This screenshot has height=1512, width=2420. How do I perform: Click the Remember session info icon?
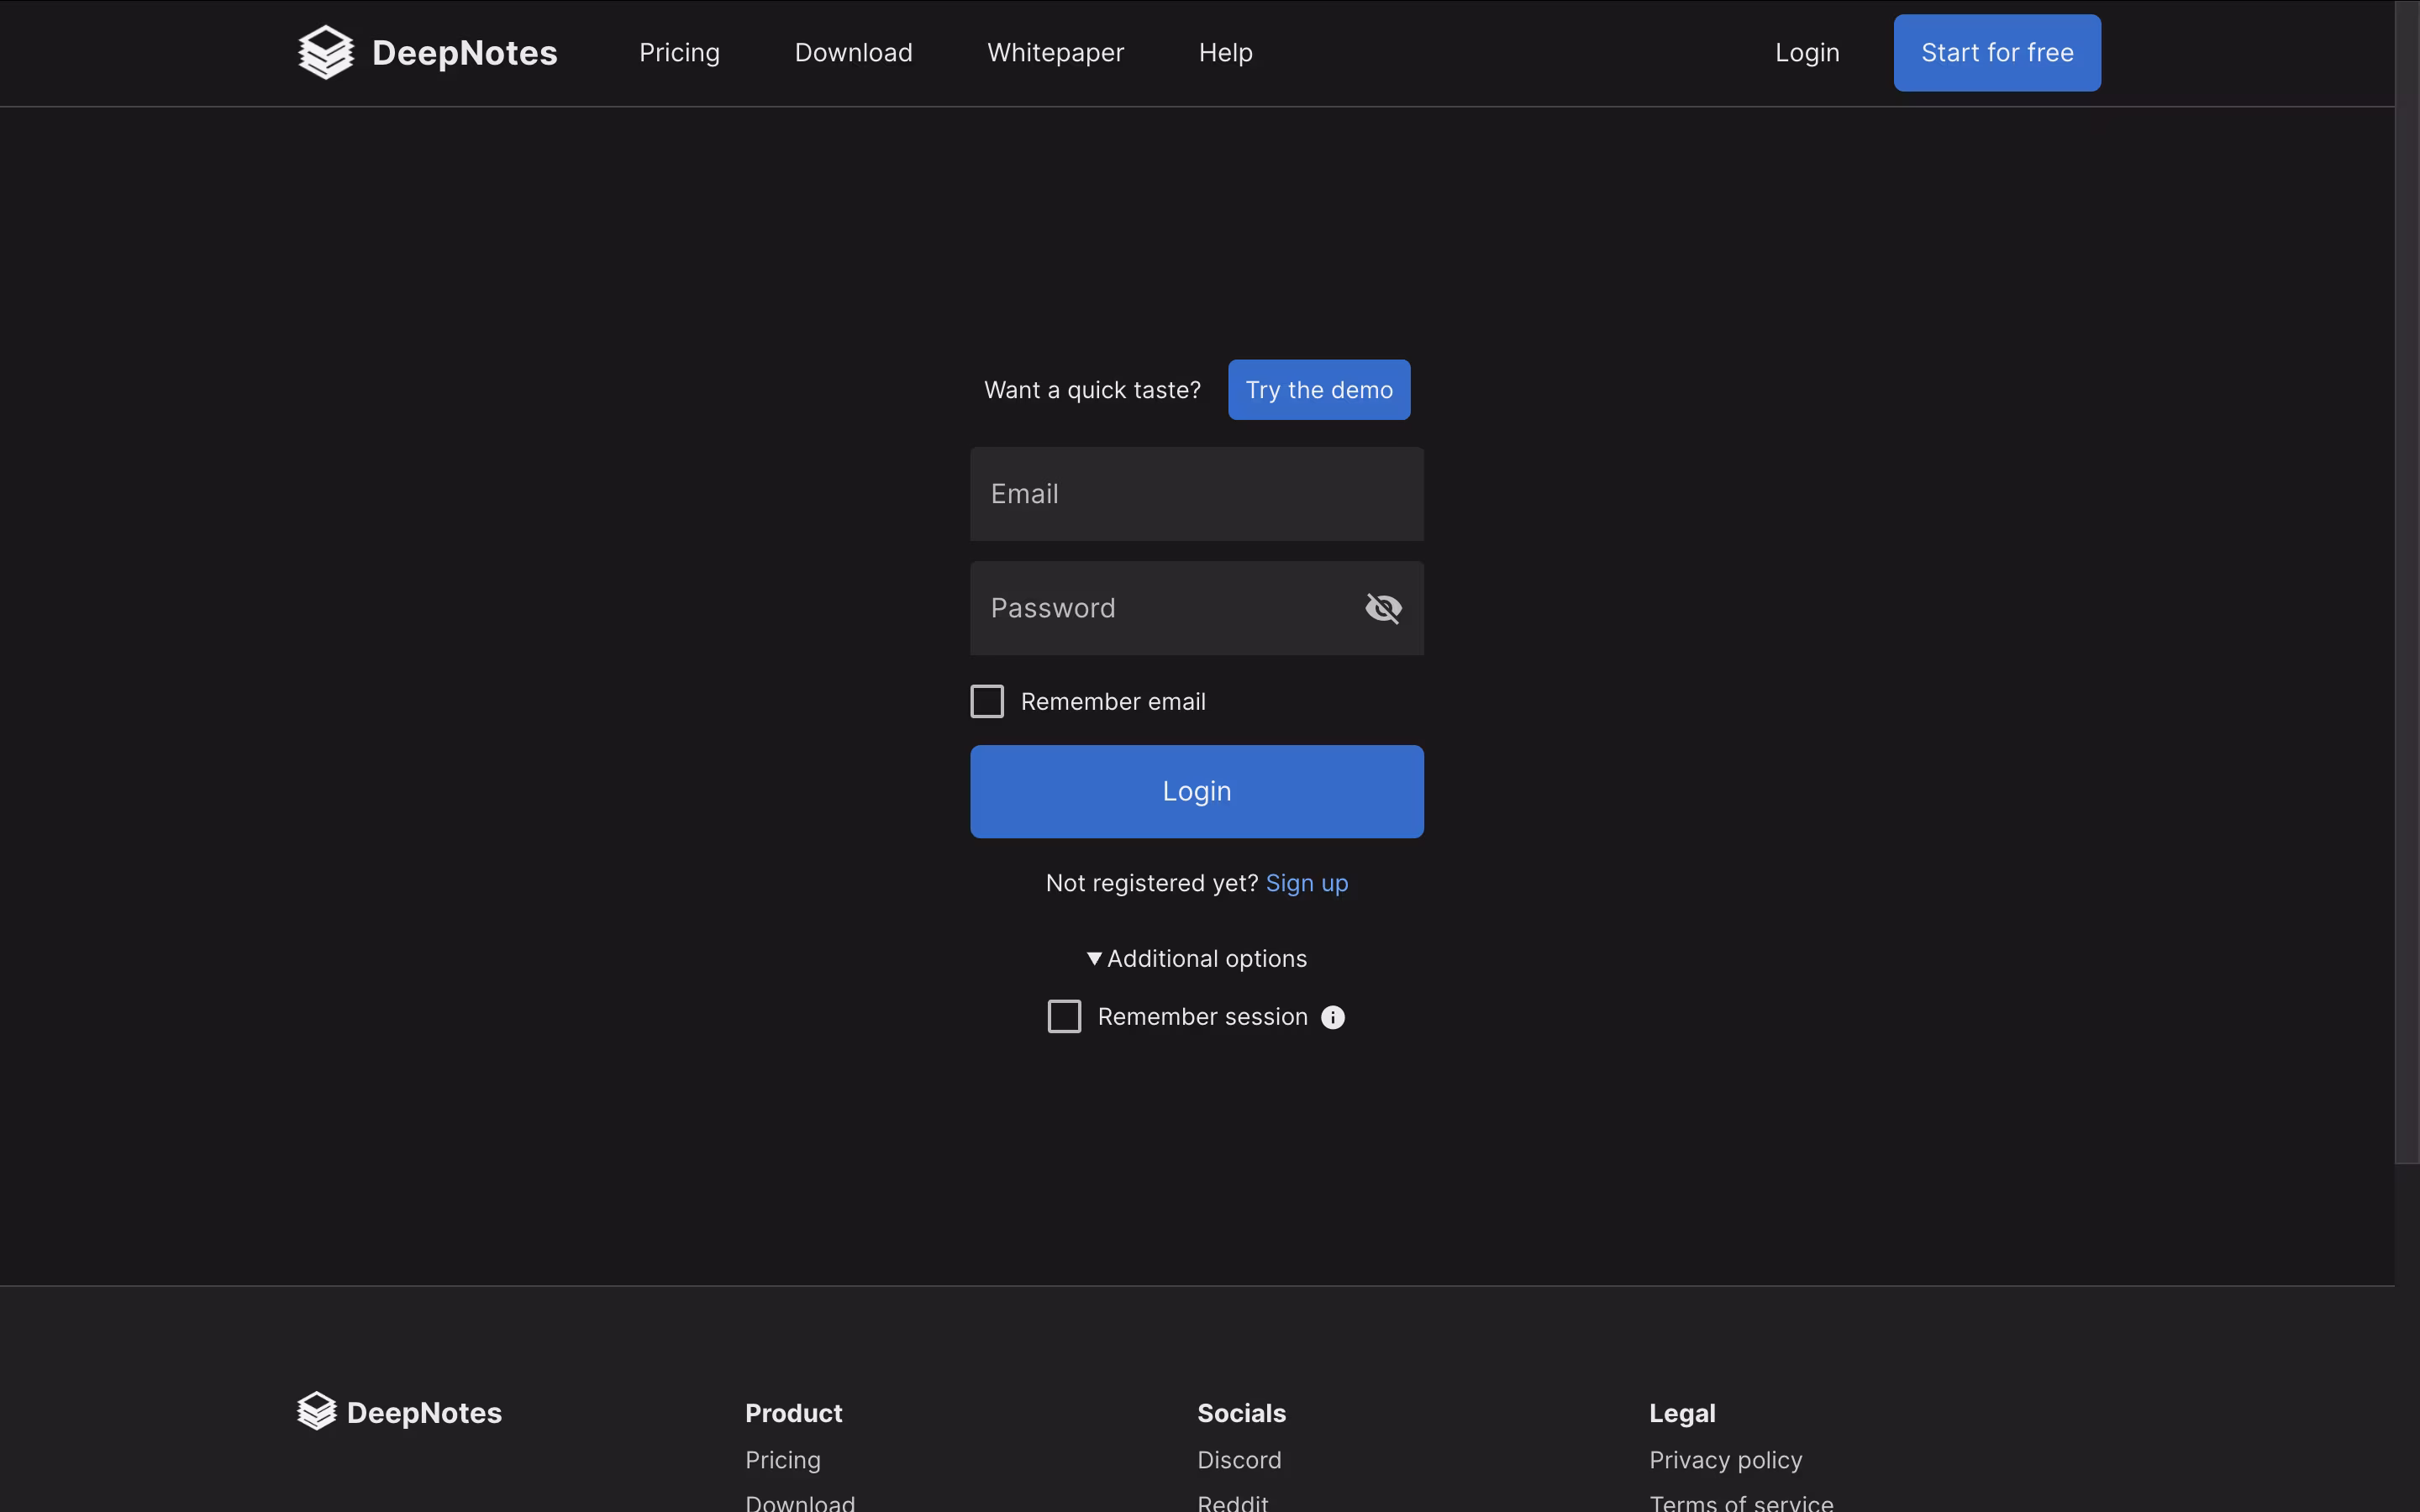(1333, 1017)
